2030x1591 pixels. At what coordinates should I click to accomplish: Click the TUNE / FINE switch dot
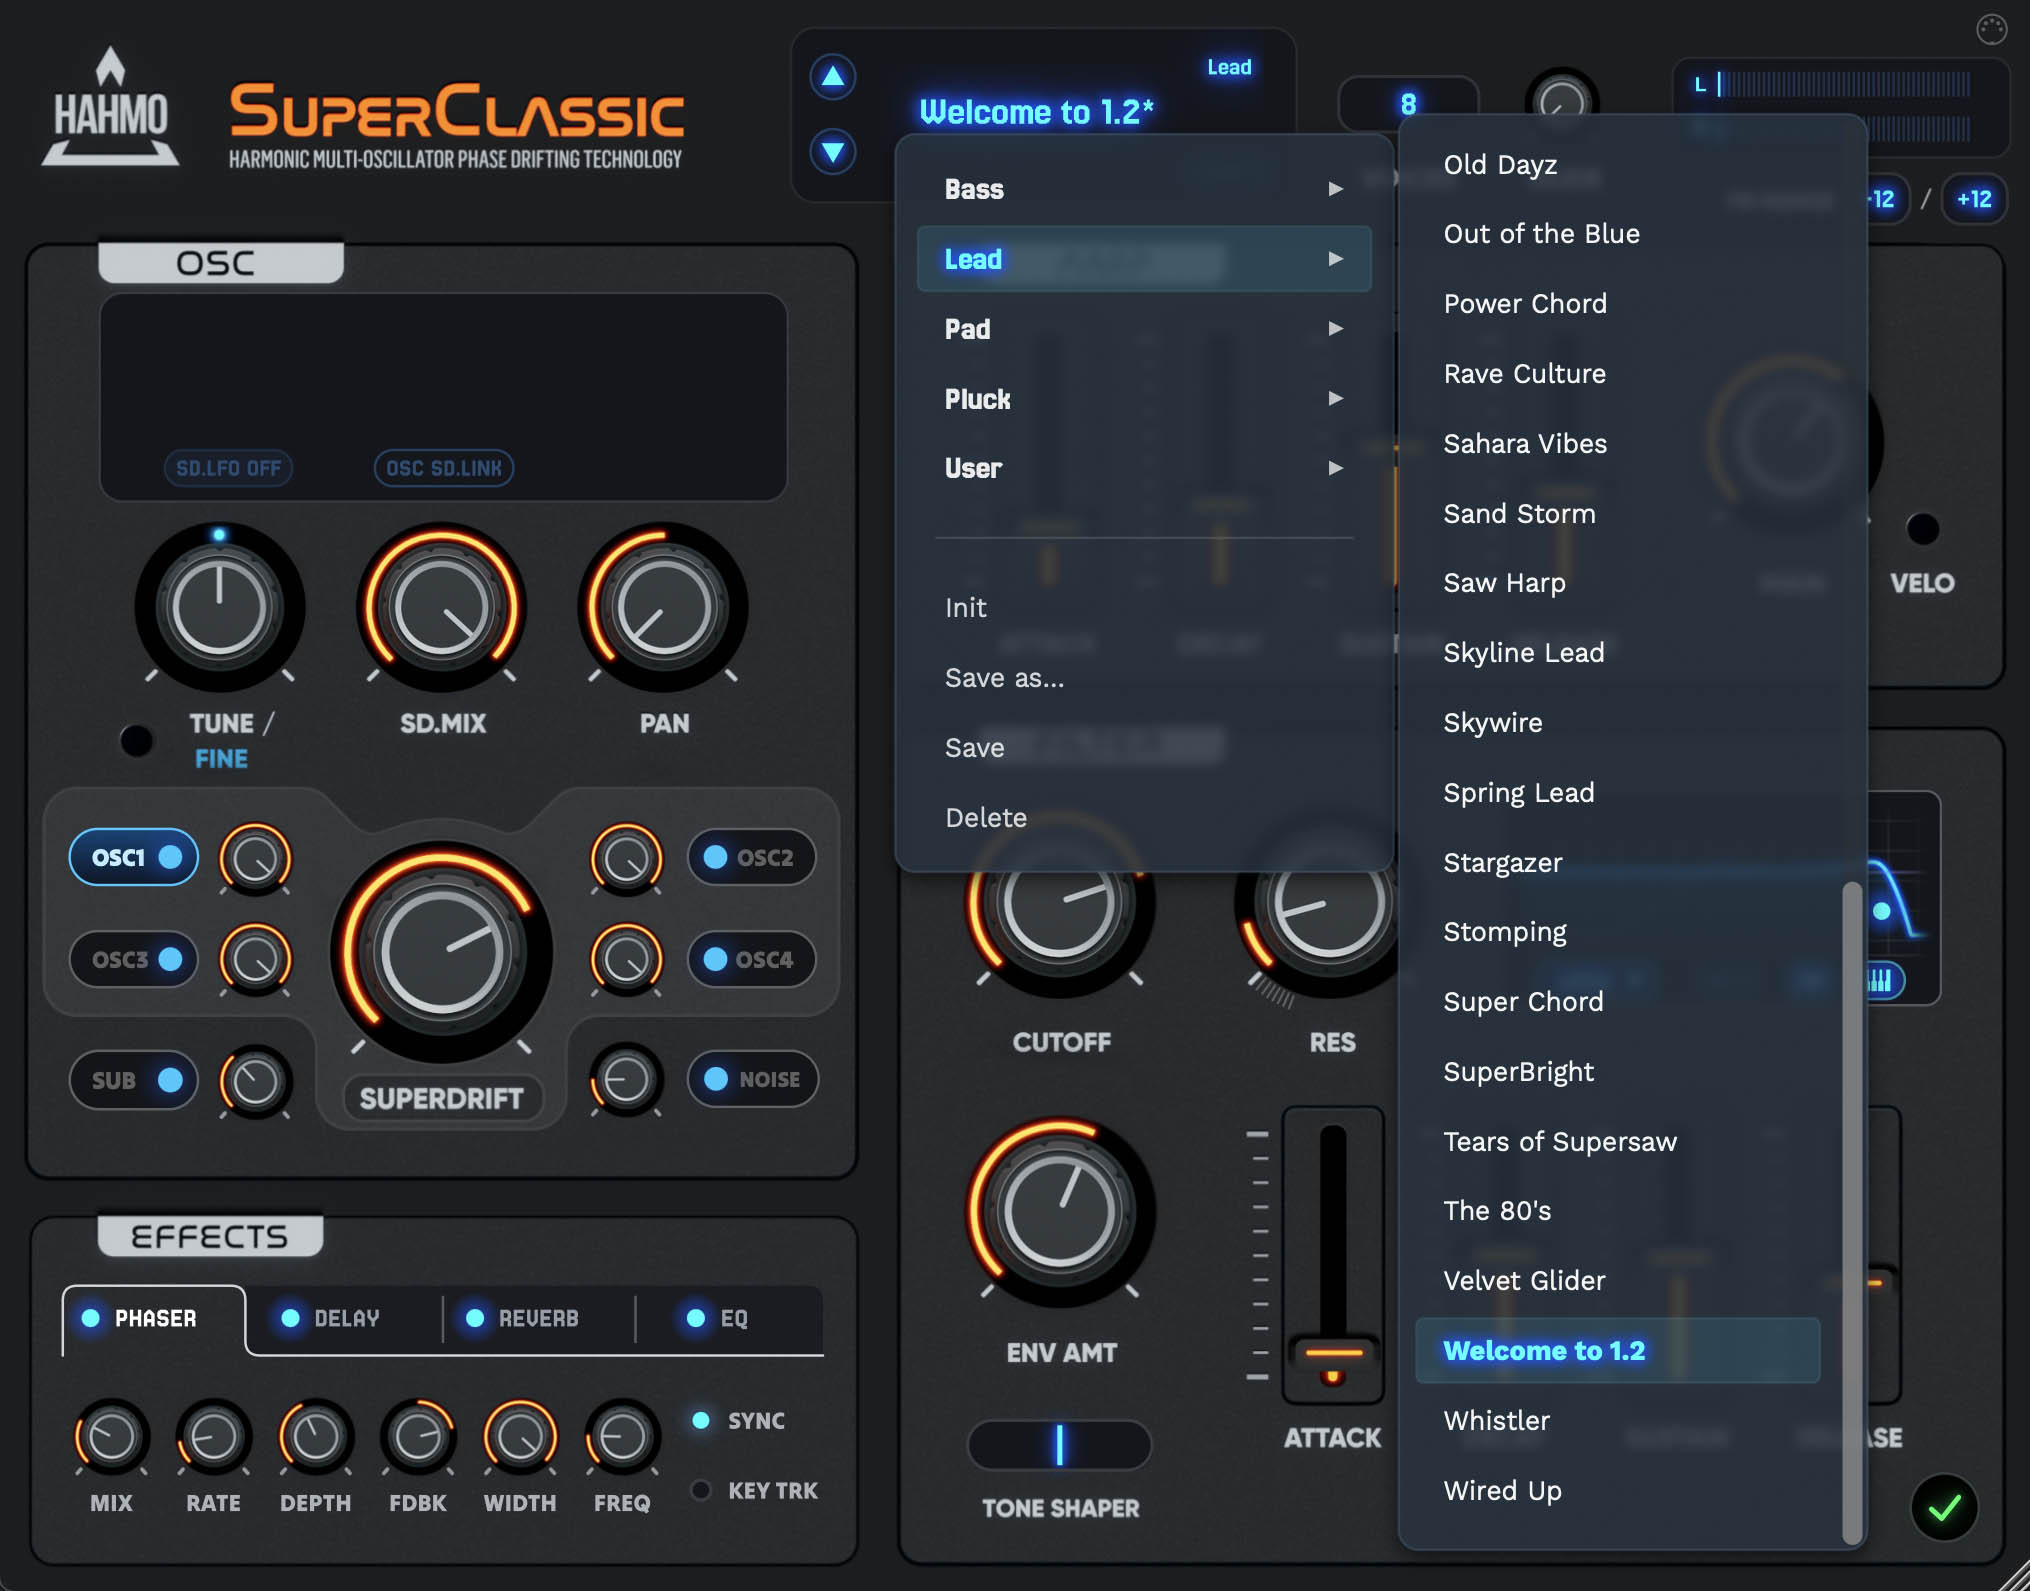point(136,741)
